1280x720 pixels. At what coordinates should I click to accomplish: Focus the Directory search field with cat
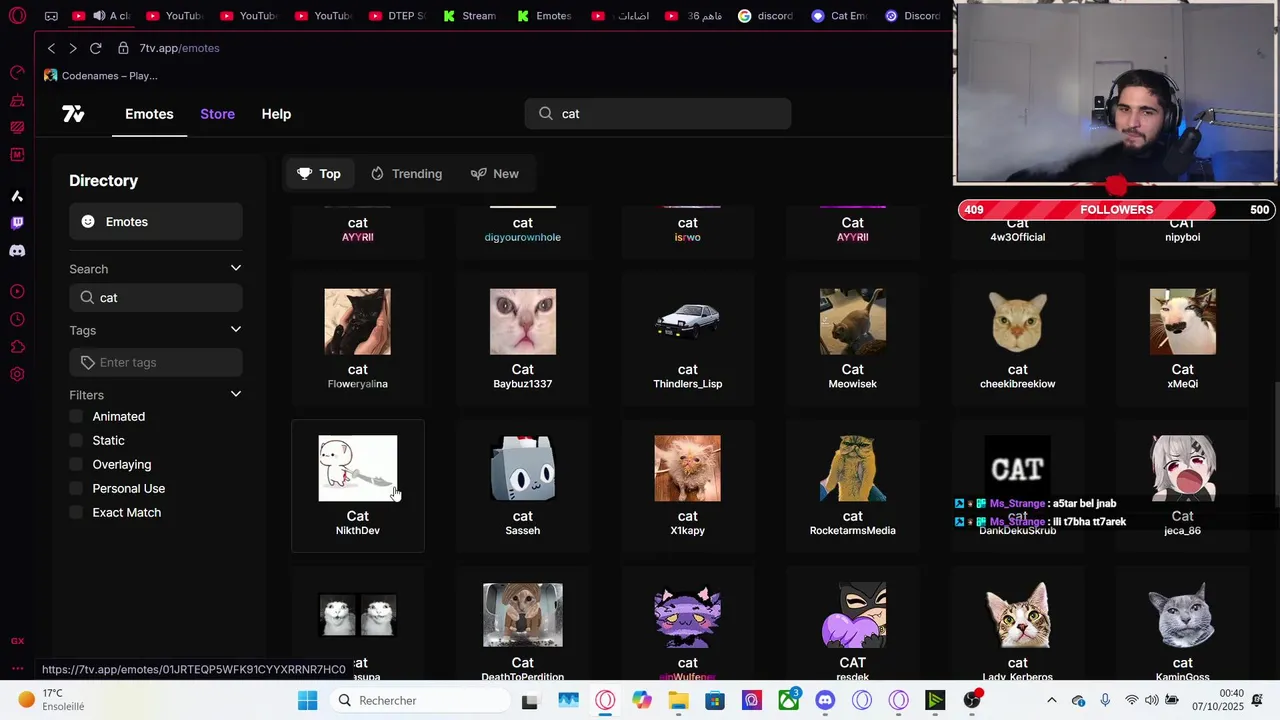(x=156, y=298)
